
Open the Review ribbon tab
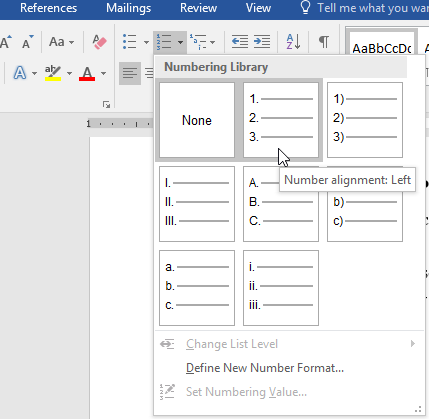coord(198,8)
